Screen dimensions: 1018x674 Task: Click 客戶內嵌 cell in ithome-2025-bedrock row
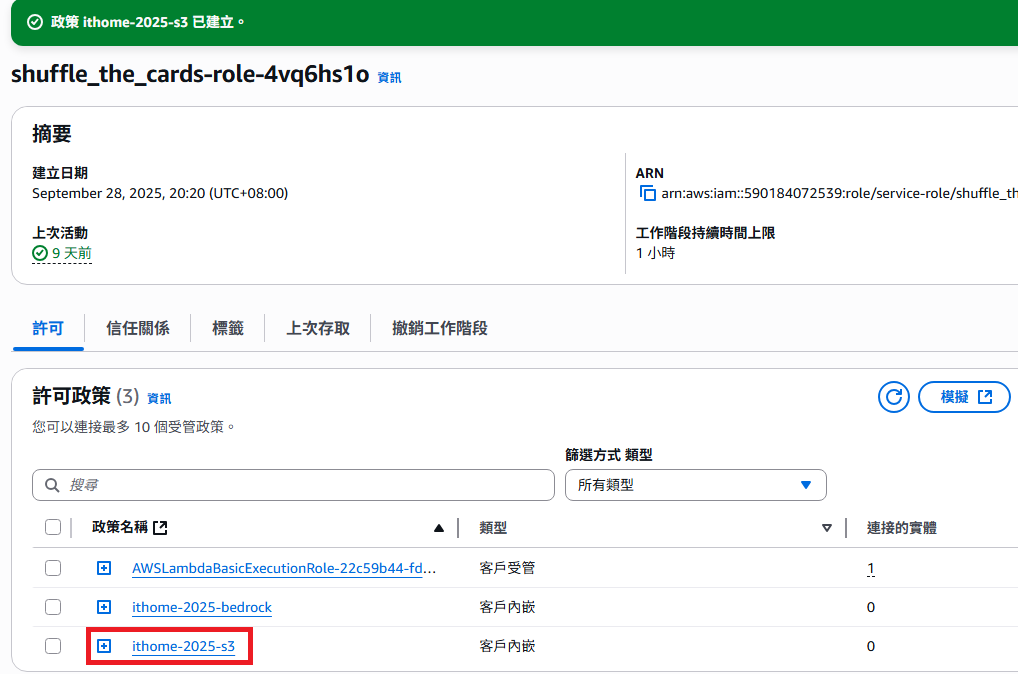tap(507, 607)
